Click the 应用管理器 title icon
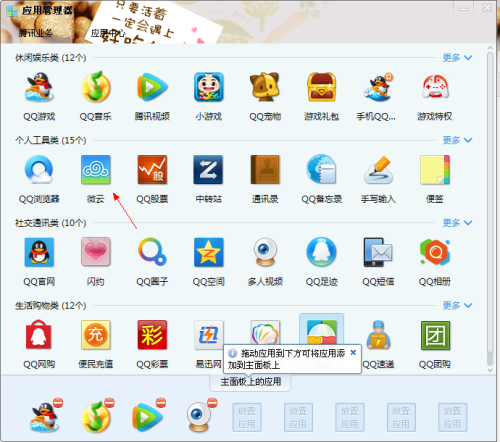 pyautogui.click(x=12, y=11)
